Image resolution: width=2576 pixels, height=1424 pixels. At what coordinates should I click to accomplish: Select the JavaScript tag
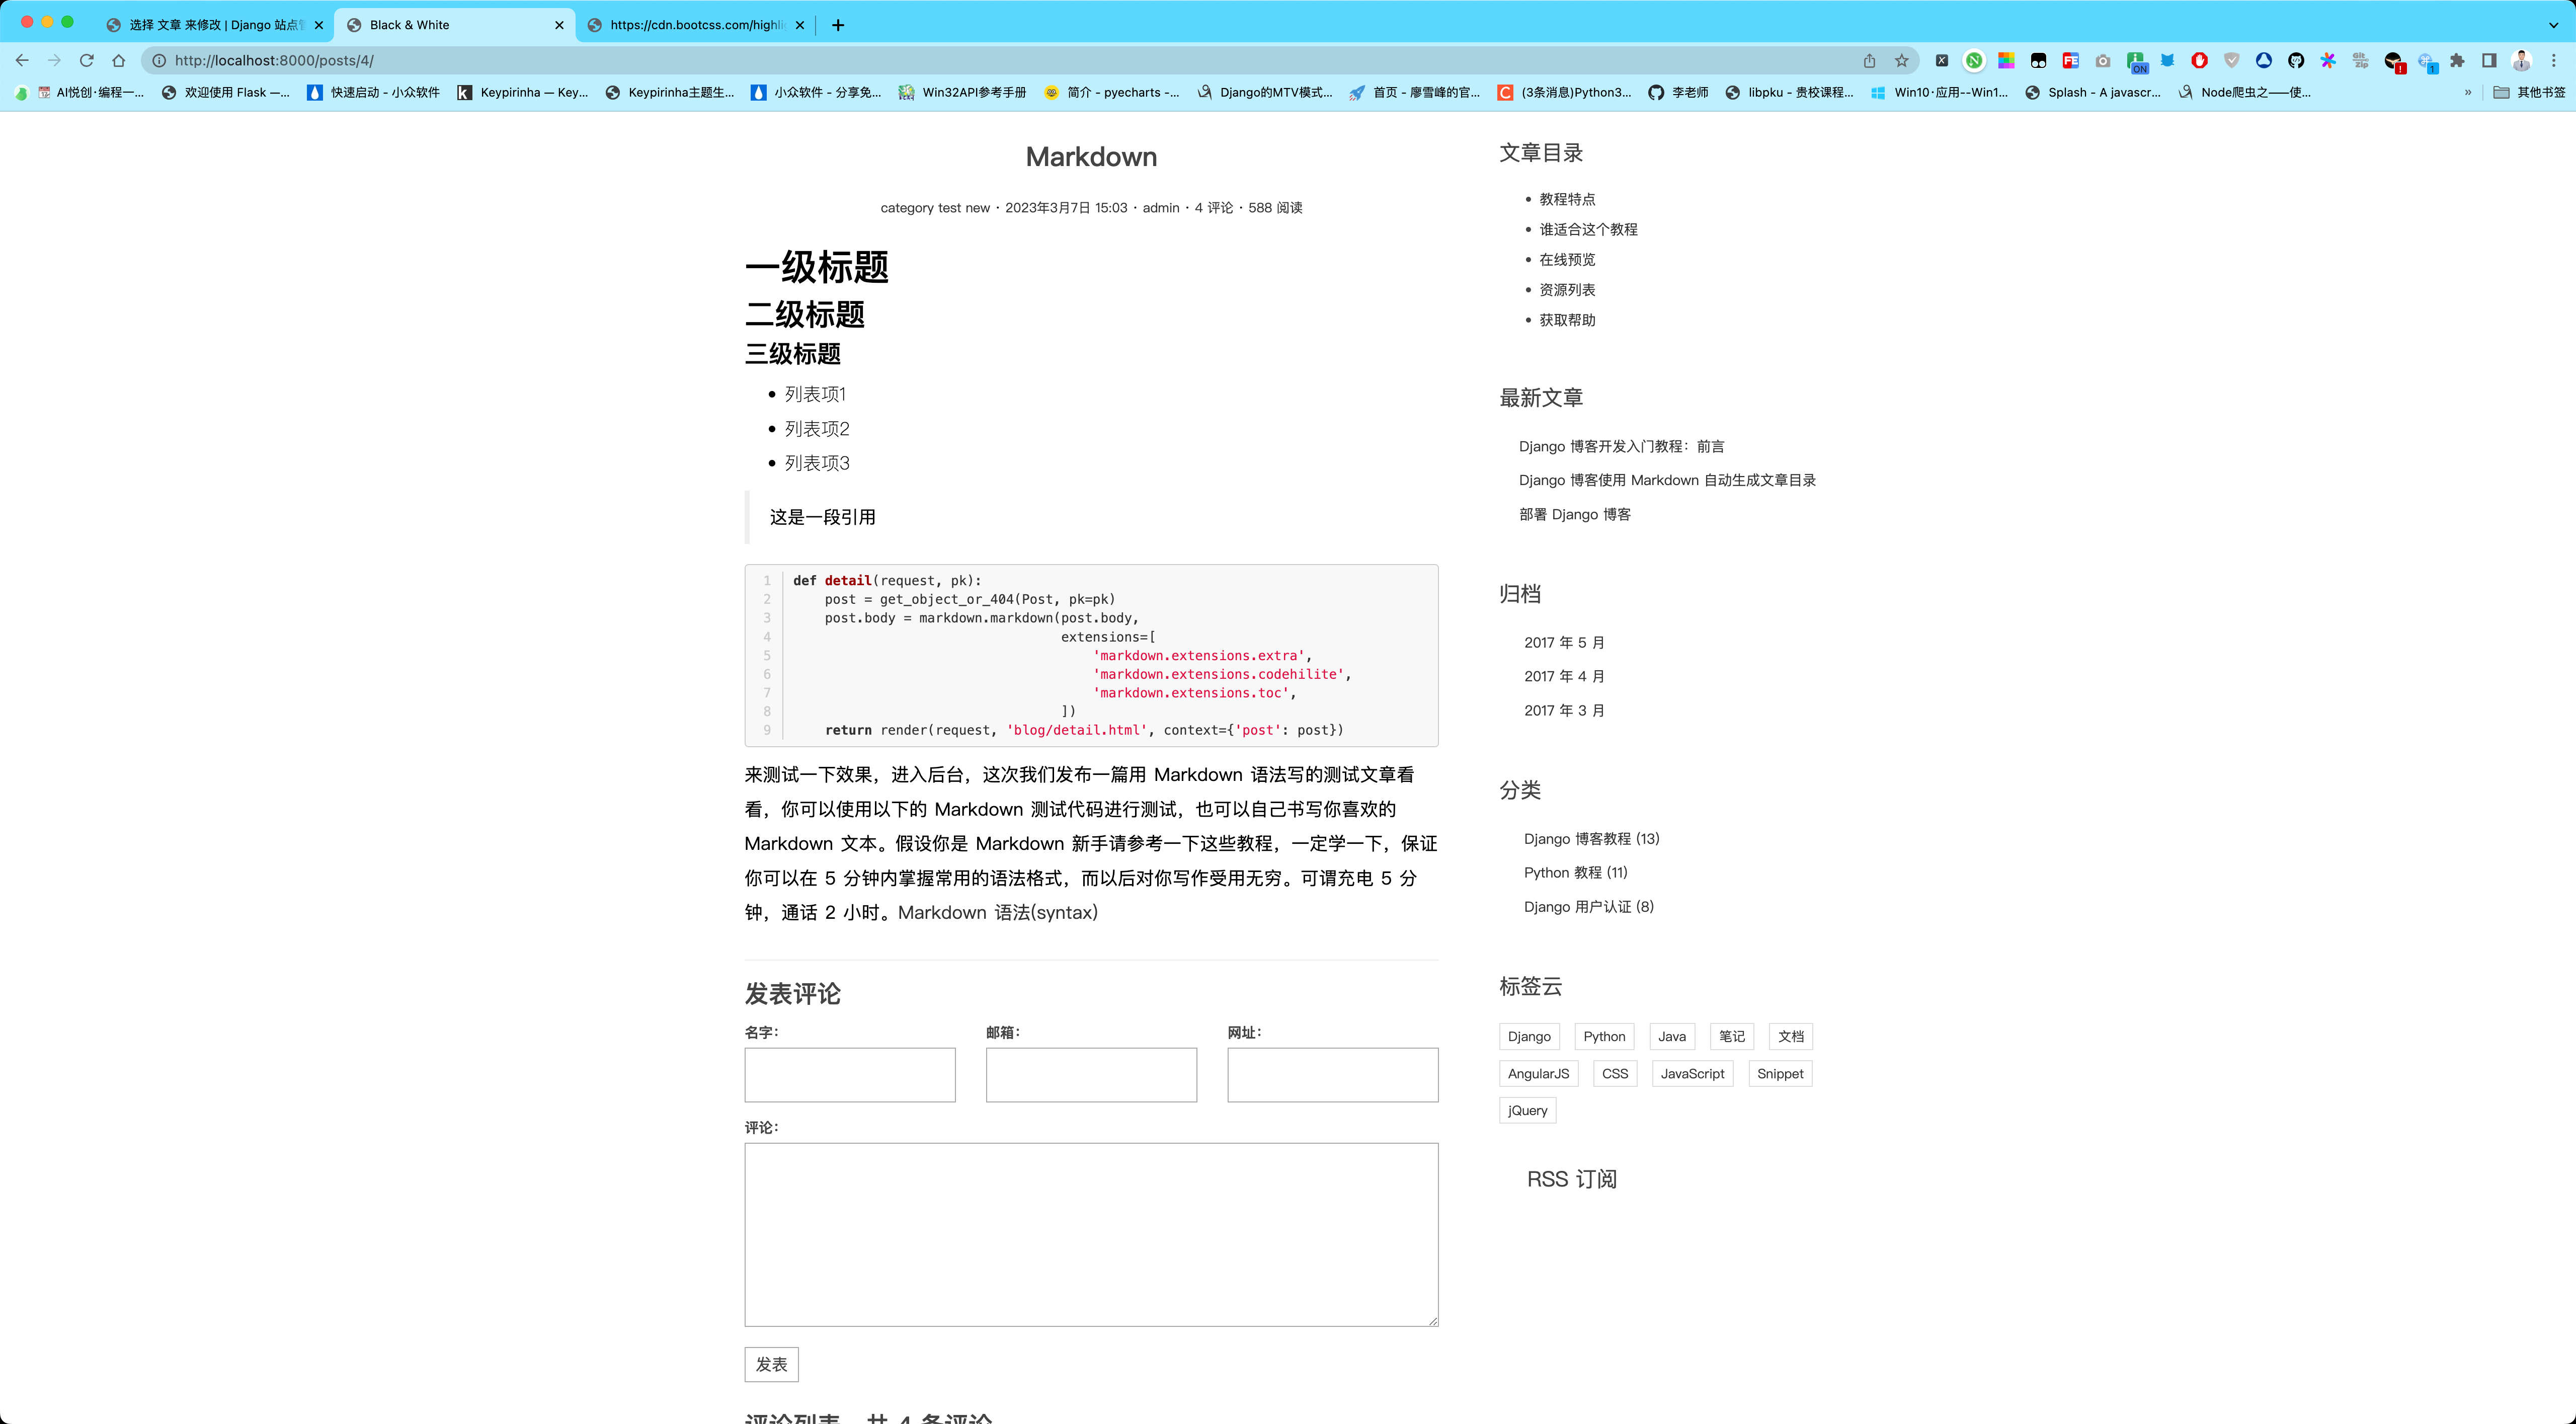tap(1692, 1073)
